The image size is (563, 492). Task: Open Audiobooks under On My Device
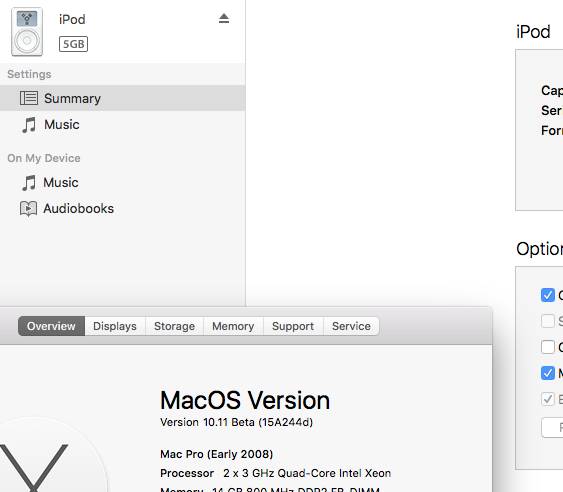(122, 209)
